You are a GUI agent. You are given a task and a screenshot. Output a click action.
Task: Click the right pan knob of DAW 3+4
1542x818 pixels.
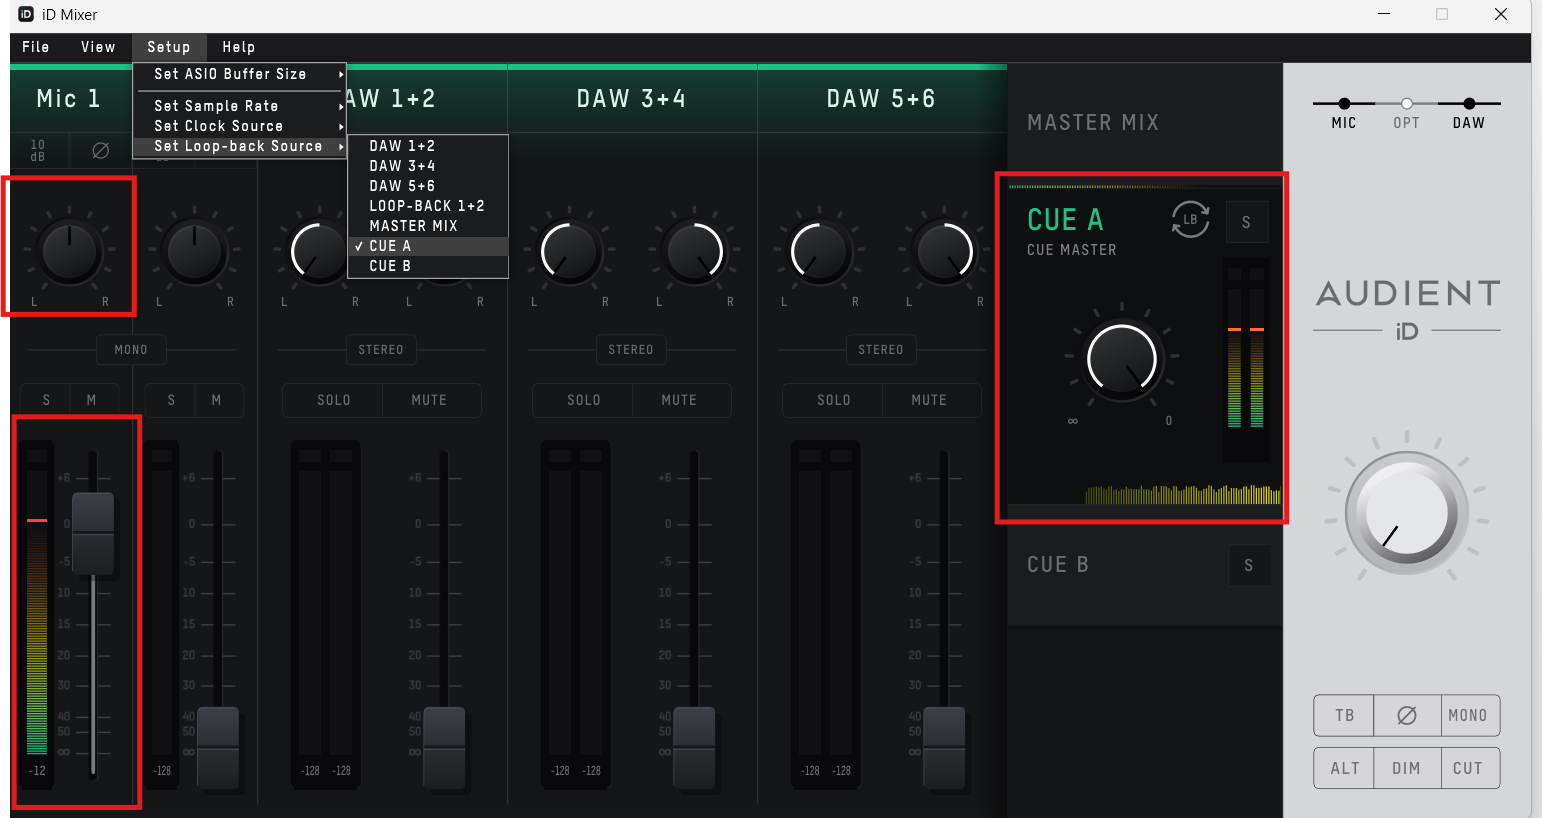pos(694,251)
